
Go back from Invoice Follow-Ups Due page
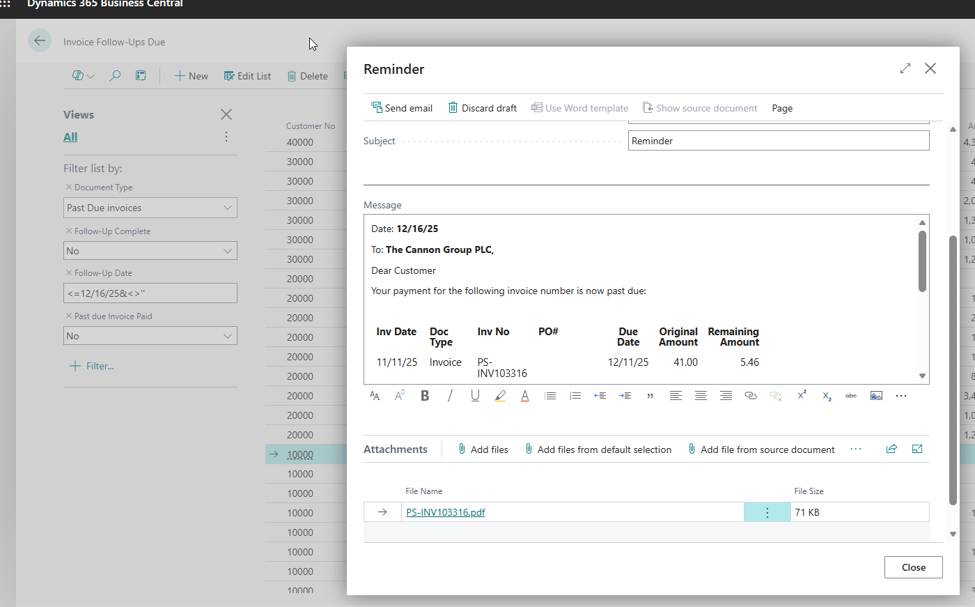coord(40,41)
